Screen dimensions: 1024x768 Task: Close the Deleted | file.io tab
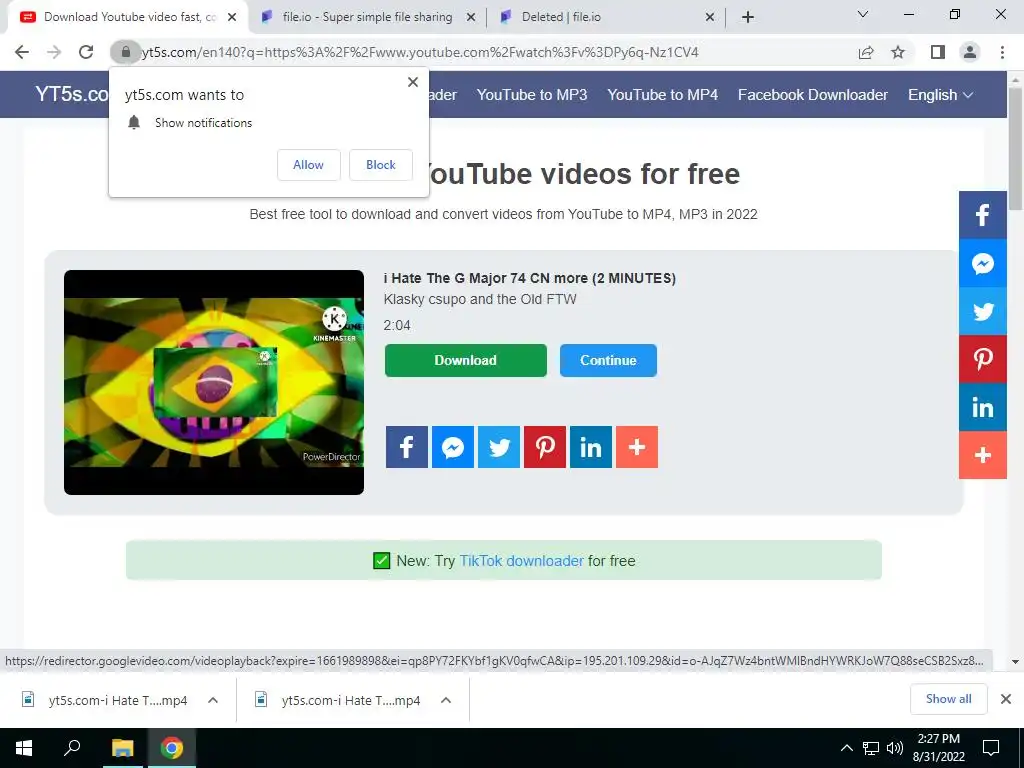click(x=710, y=18)
